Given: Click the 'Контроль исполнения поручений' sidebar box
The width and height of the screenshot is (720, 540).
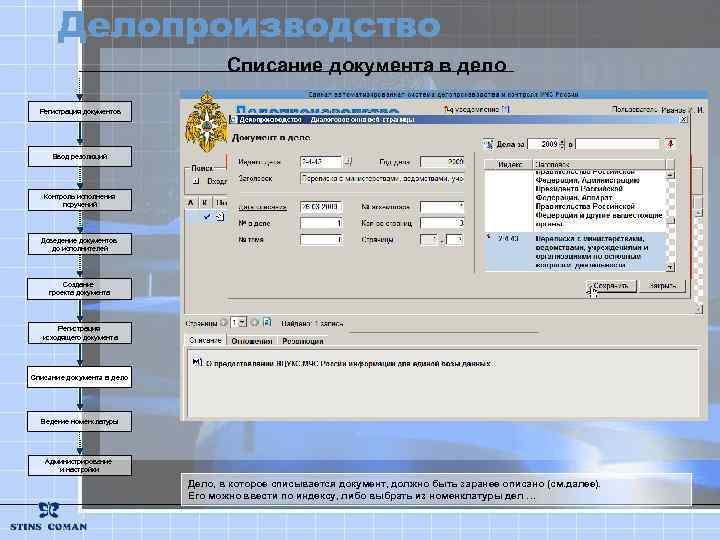Looking at the screenshot, I should coord(80,200).
